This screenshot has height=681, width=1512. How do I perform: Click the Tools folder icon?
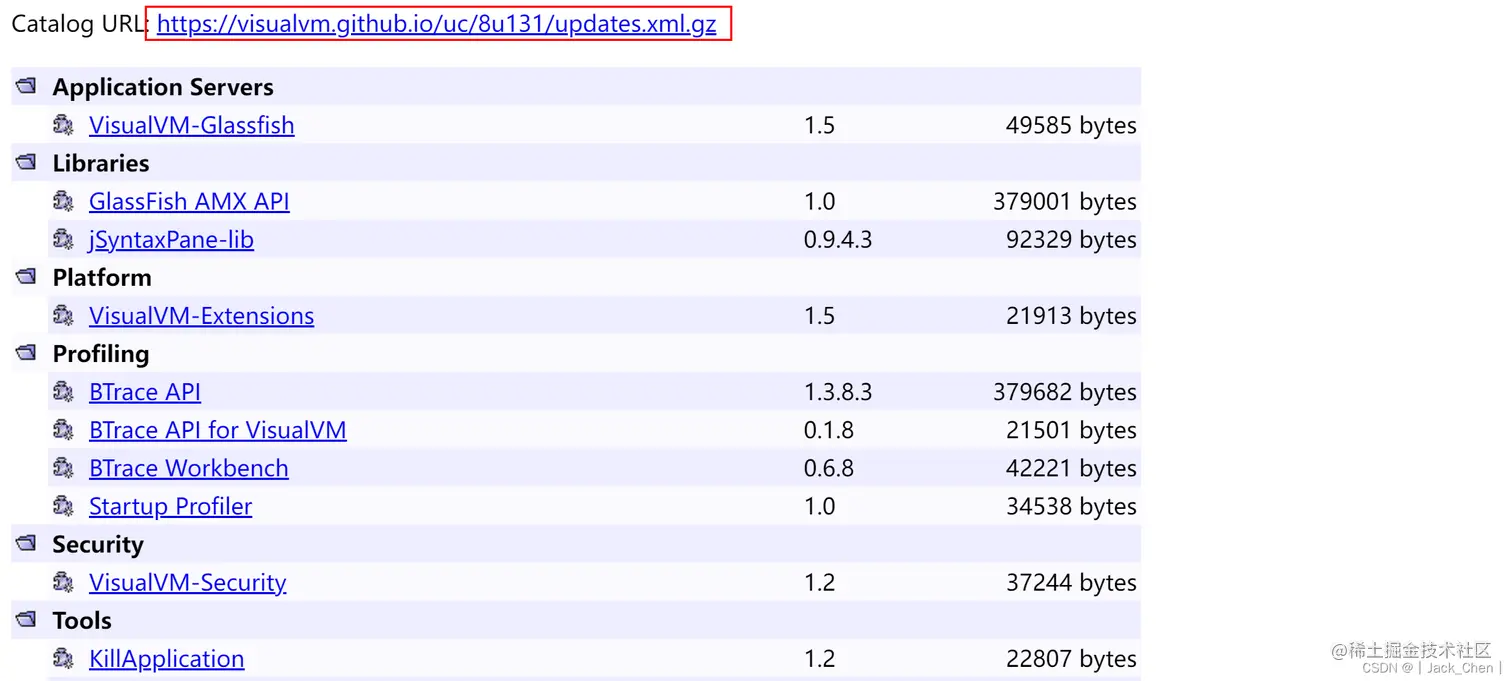[x=26, y=619]
